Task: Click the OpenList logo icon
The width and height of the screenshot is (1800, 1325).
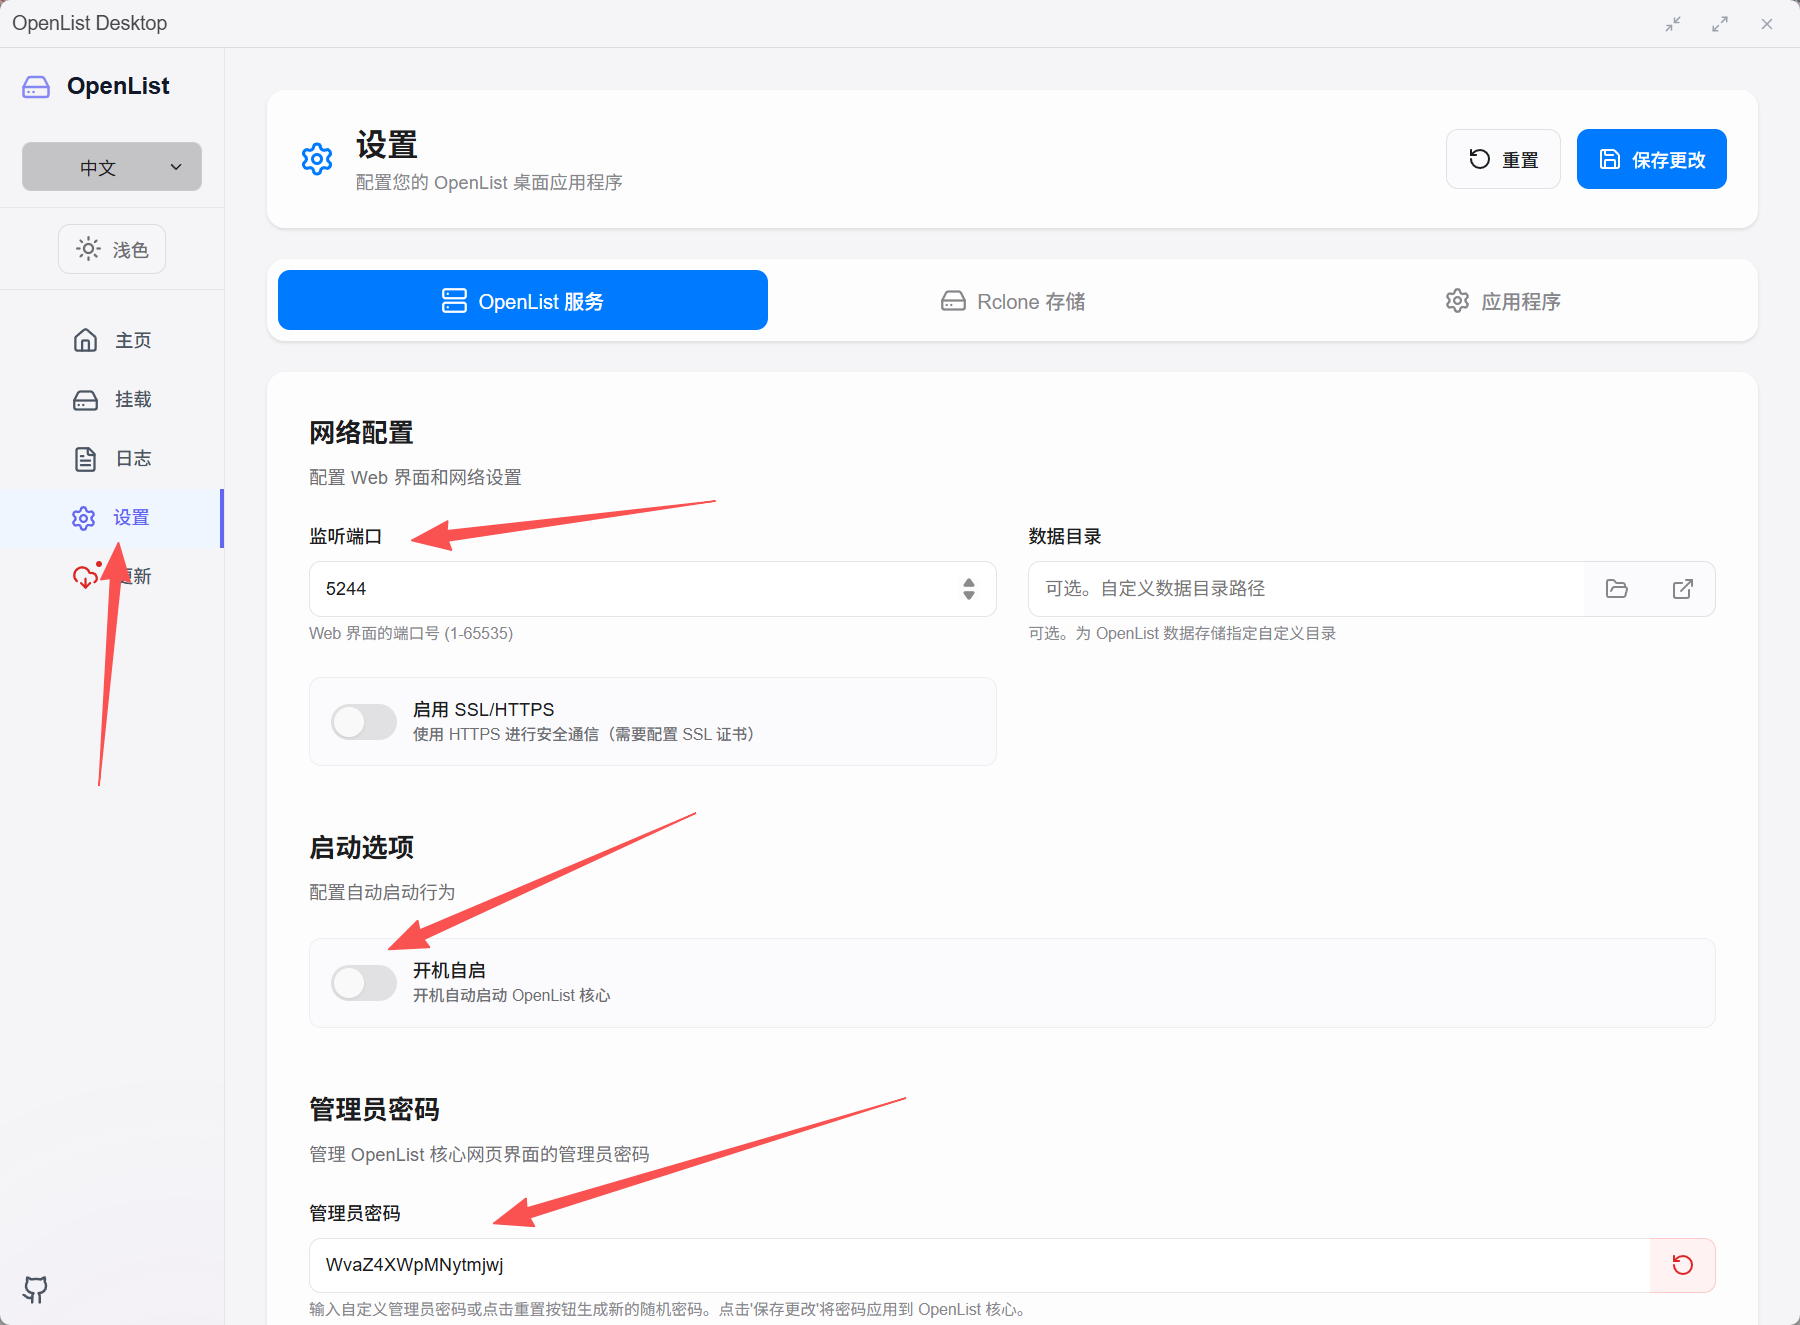Action: (36, 87)
